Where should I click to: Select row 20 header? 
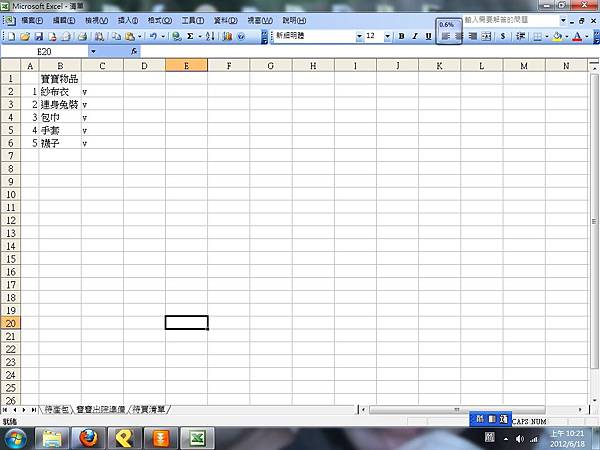10,324
